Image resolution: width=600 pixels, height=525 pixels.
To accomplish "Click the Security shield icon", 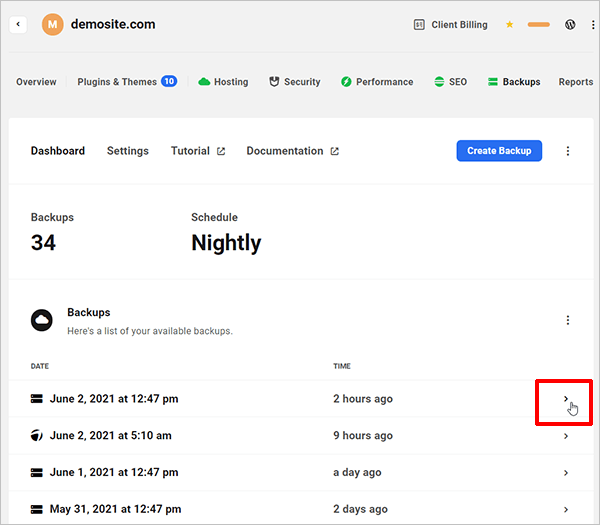I will click(x=274, y=82).
